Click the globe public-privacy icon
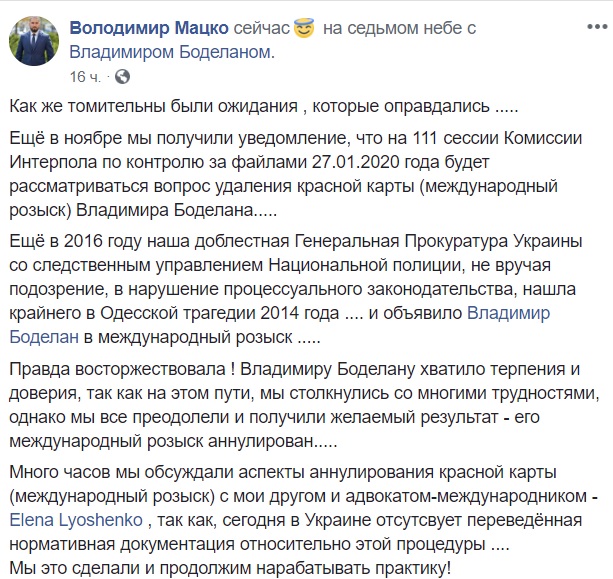 (x=122, y=77)
